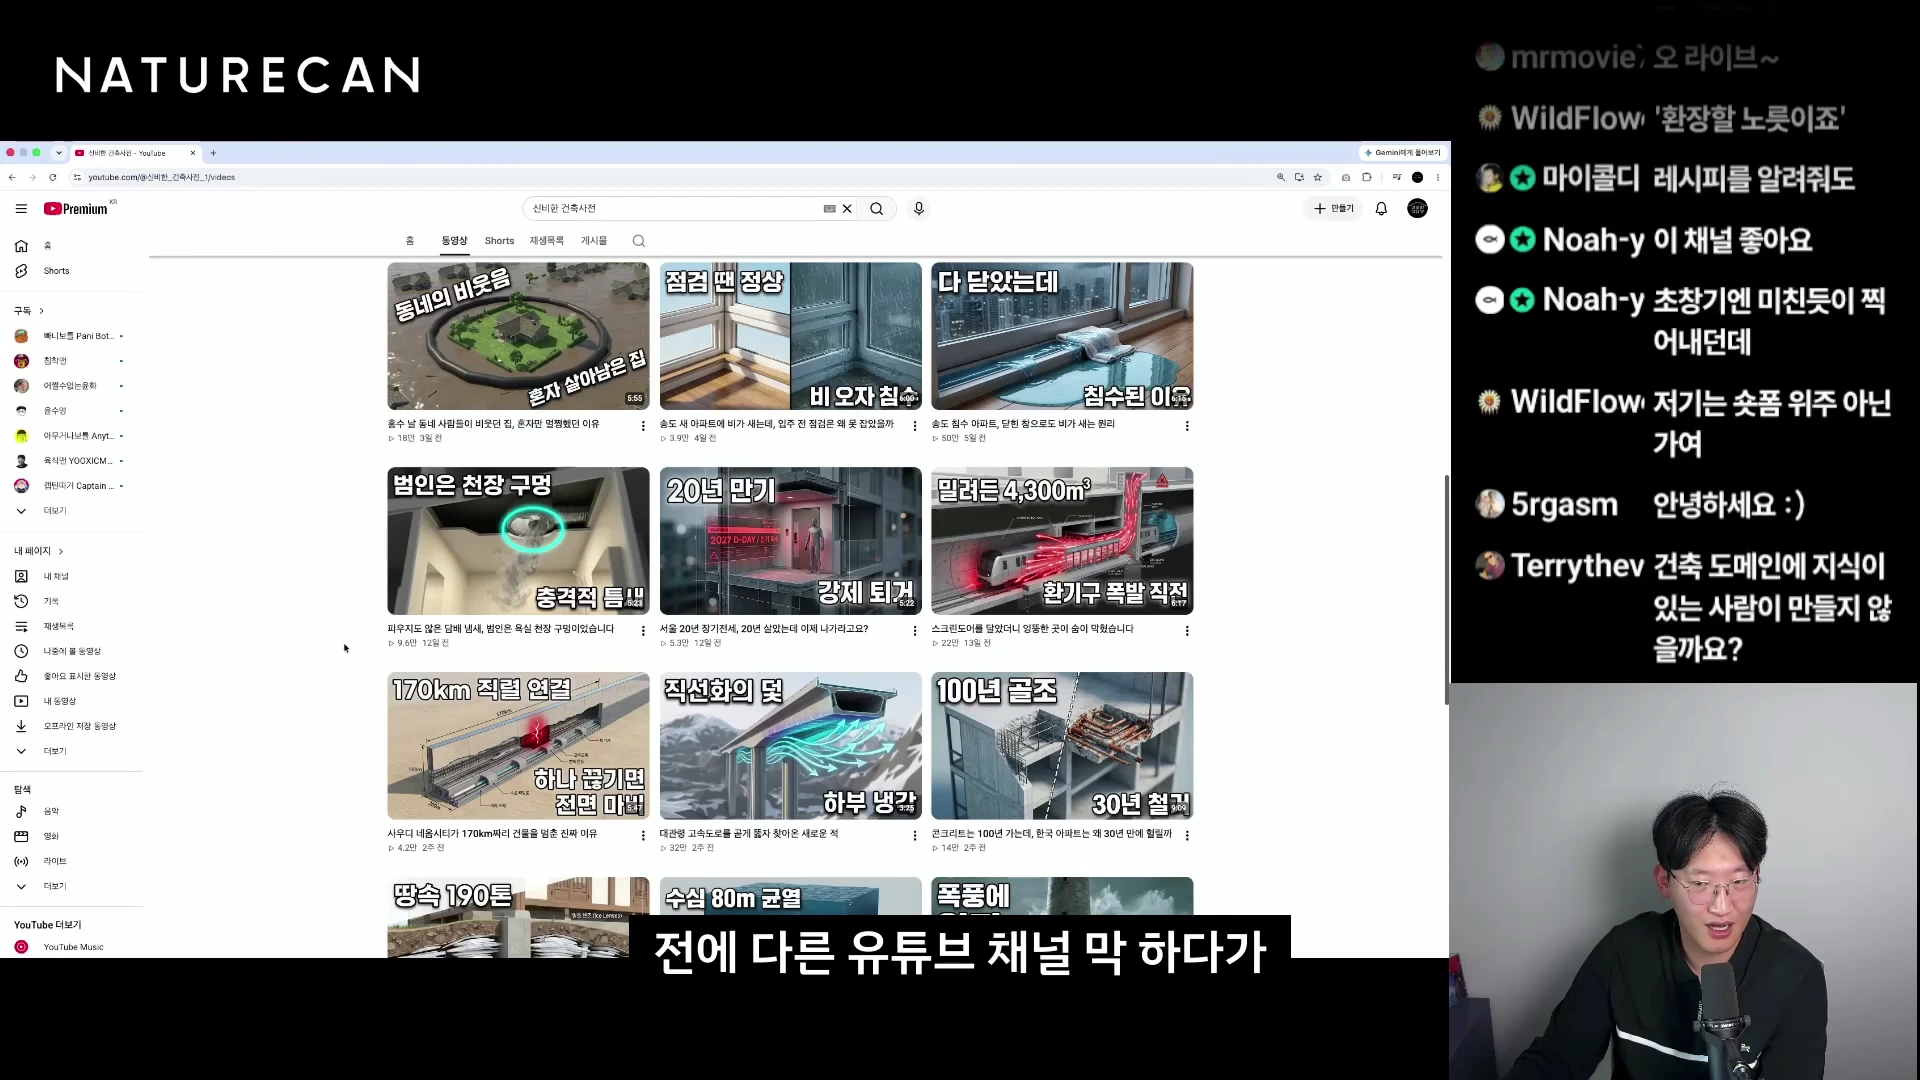Image resolution: width=1920 pixels, height=1080 pixels.
Task: Switch to the channel 홈 tab
Action: click(409, 241)
